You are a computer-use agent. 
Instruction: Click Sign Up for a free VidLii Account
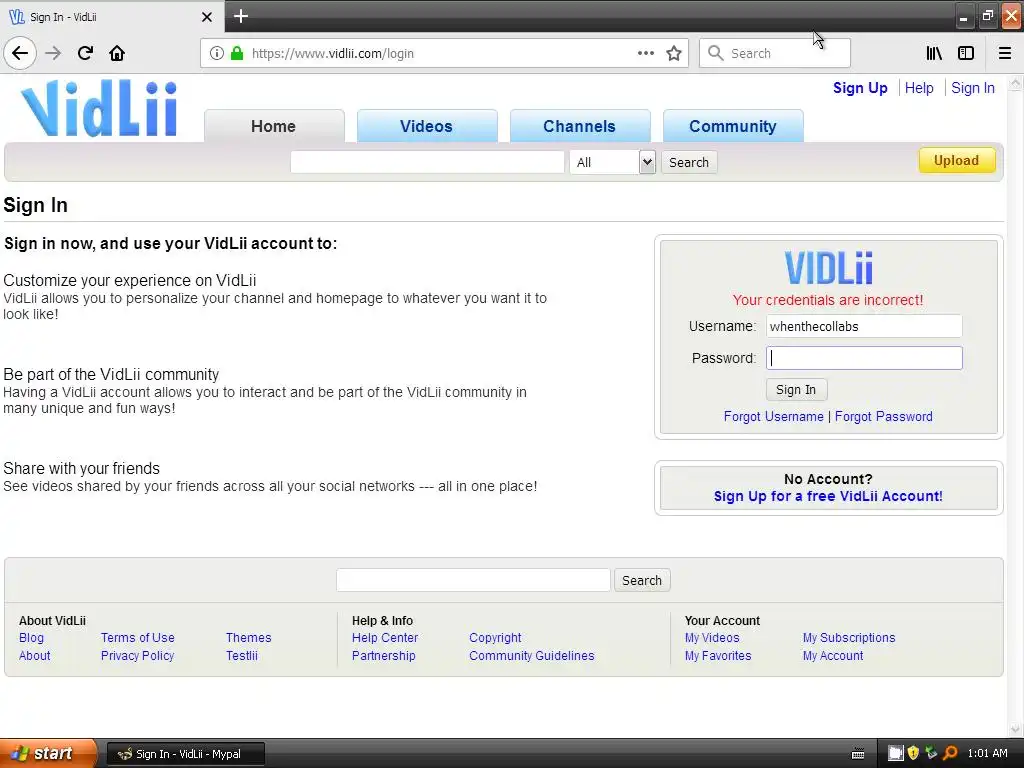pos(828,496)
